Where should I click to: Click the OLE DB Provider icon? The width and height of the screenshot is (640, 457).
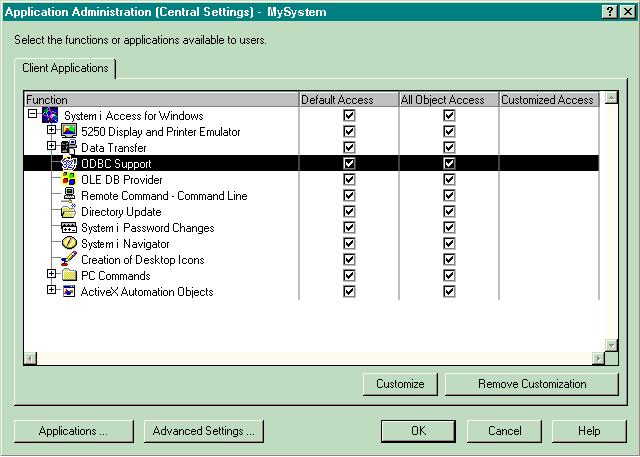(x=69, y=179)
